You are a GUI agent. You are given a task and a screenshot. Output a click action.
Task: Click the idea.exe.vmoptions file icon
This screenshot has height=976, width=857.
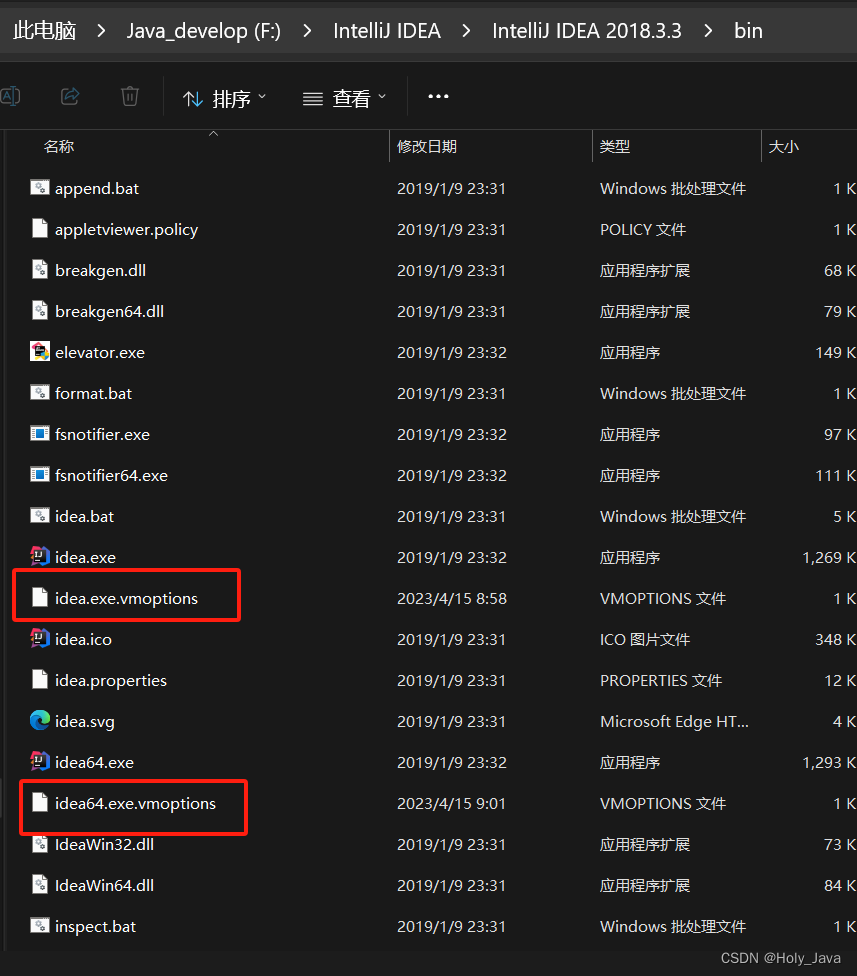[40, 597]
